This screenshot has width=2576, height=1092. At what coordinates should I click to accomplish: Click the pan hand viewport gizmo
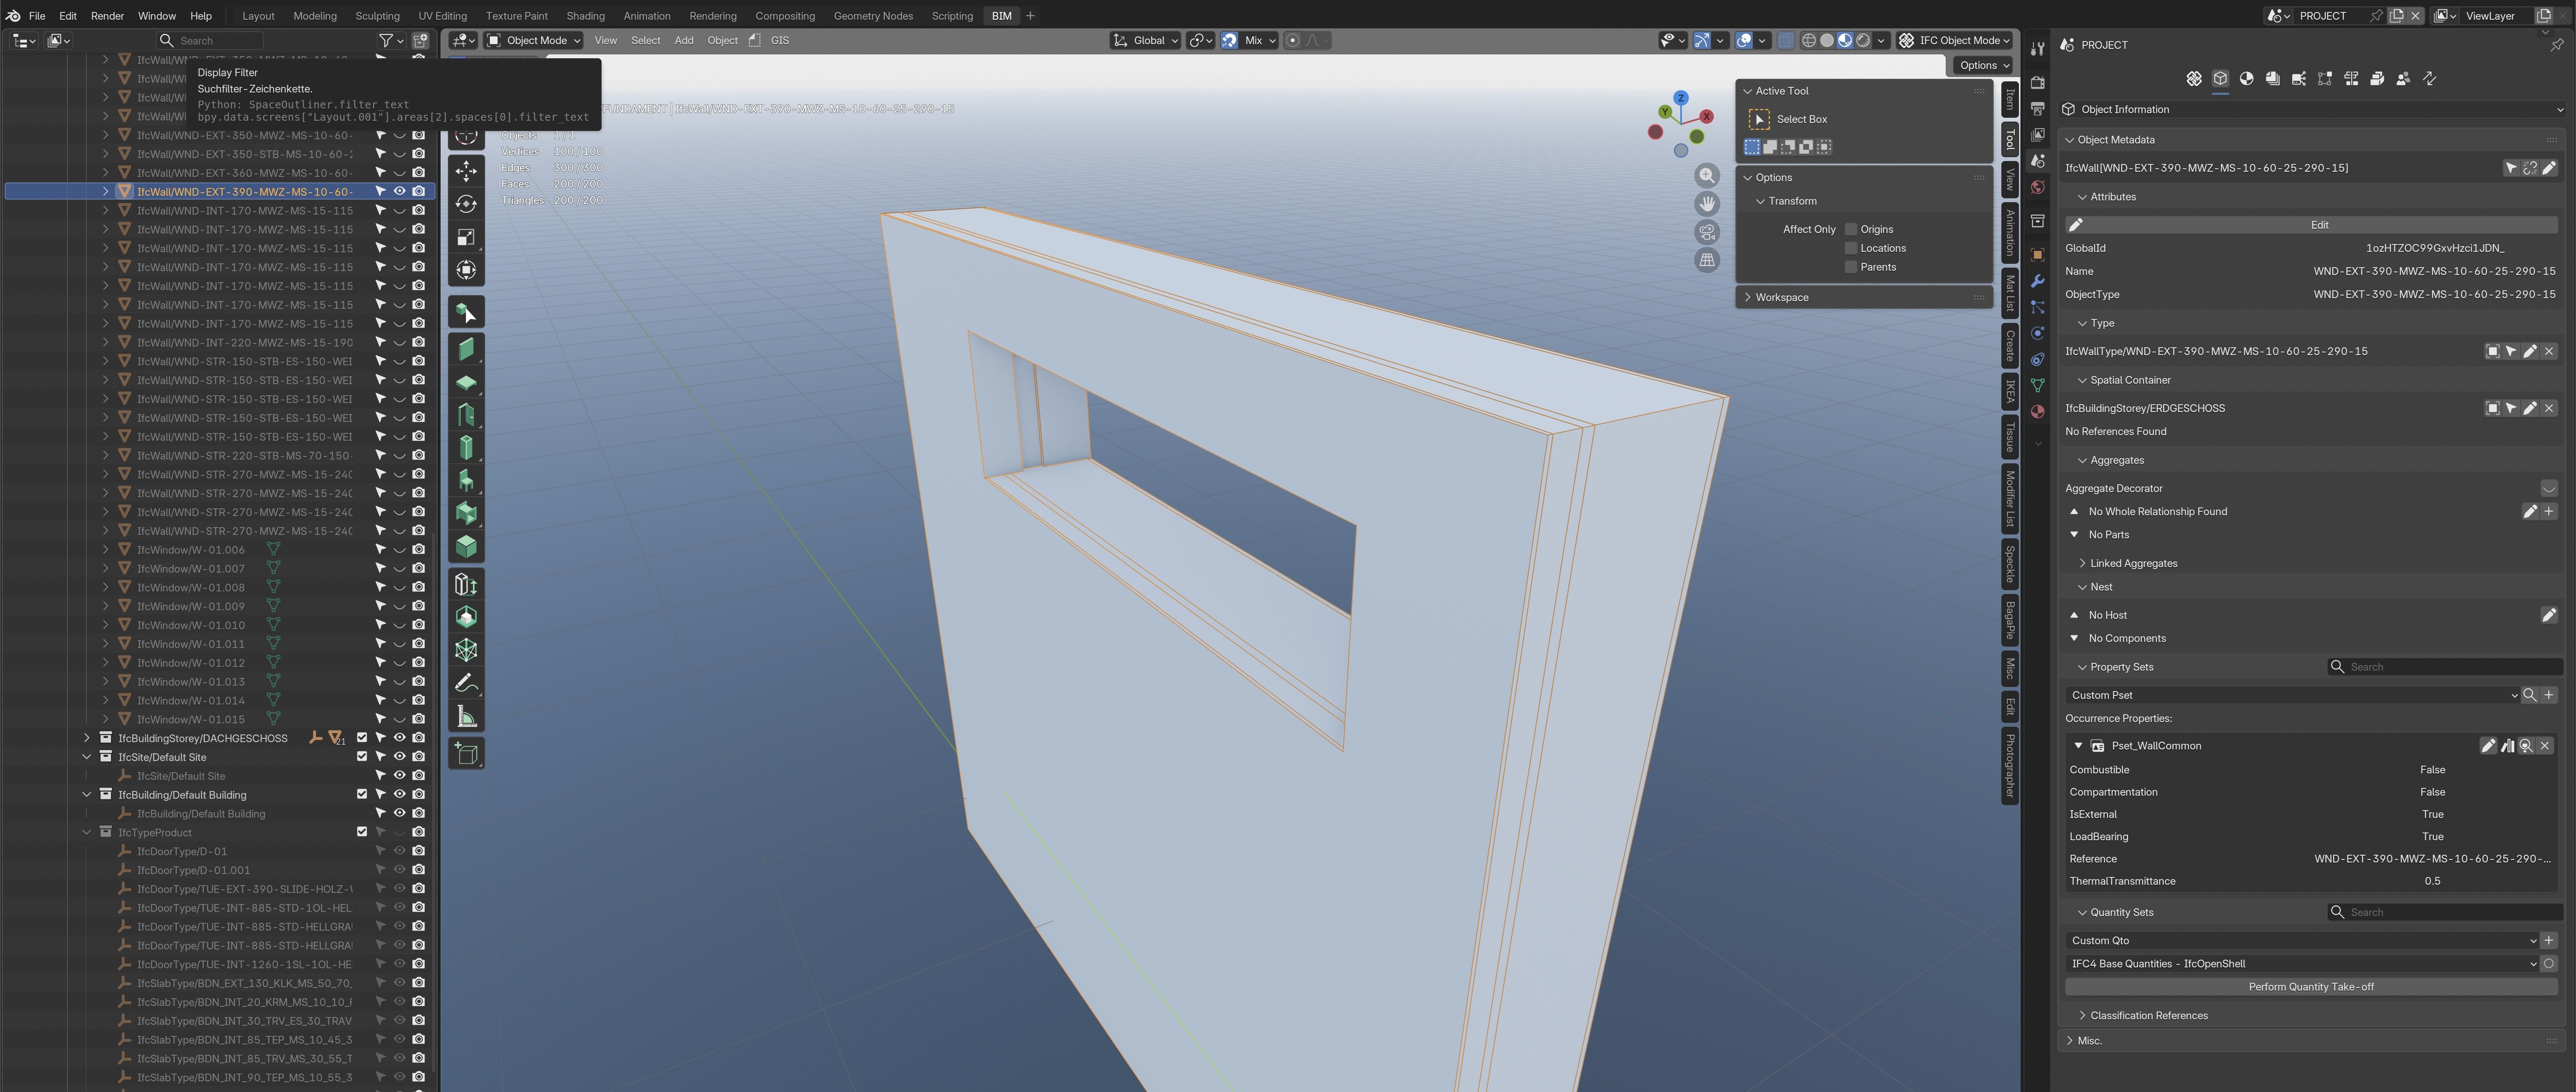[1707, 204]
